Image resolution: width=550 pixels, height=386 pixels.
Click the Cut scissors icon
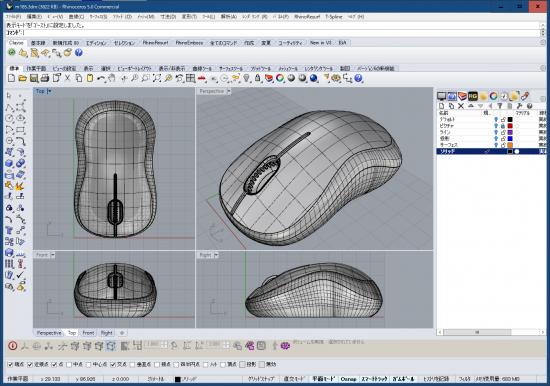[67, 78]
